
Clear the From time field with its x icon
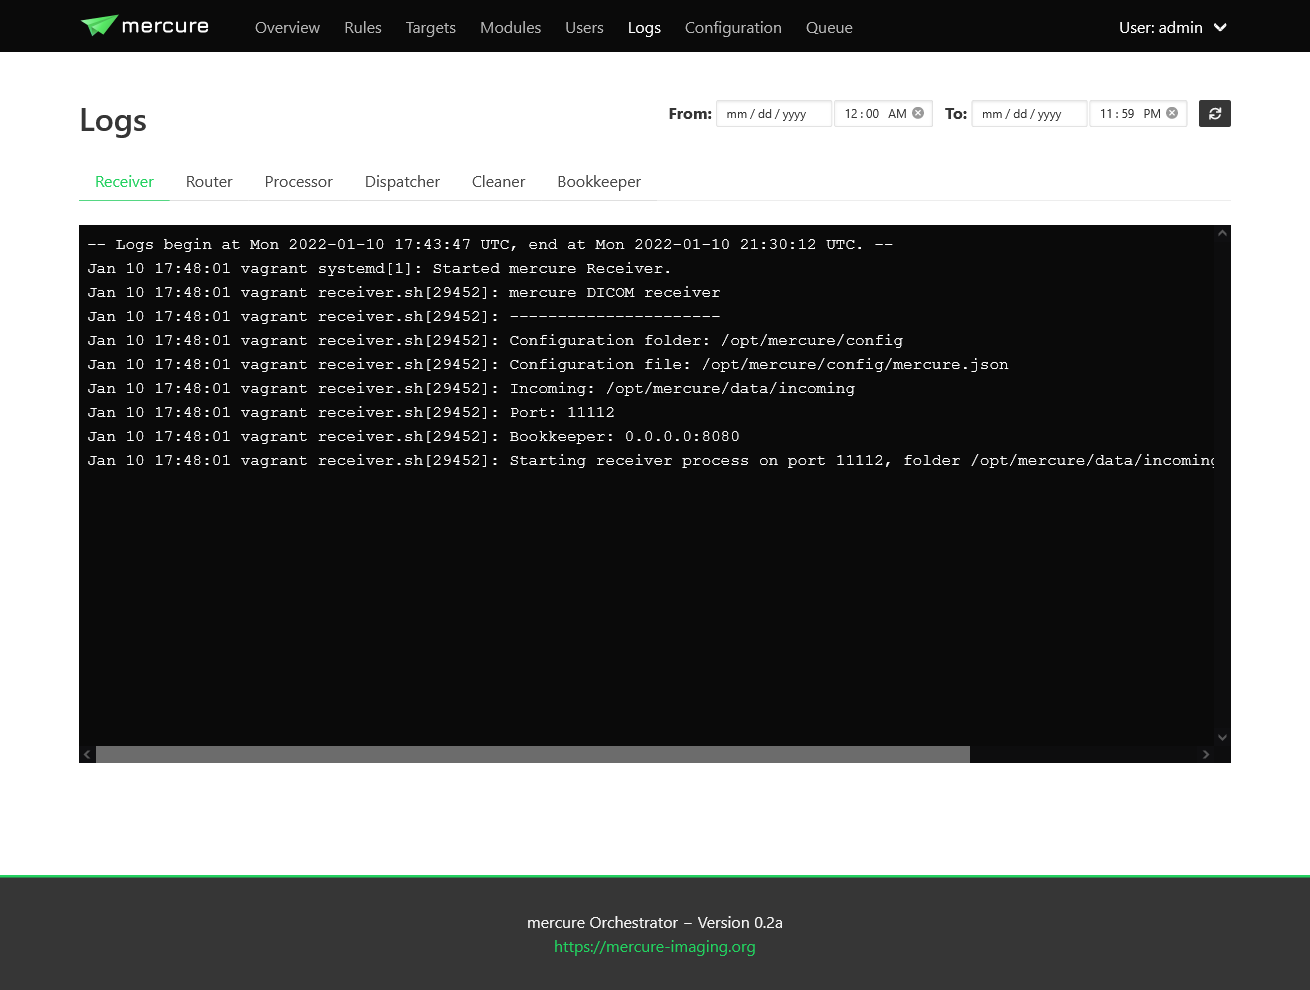pyautogui.click(x=918, y=113)
